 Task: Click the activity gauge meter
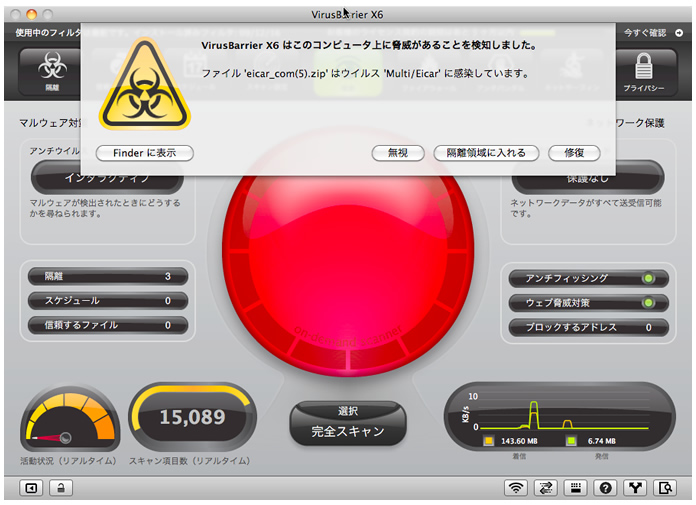click(x=70, y=418)
